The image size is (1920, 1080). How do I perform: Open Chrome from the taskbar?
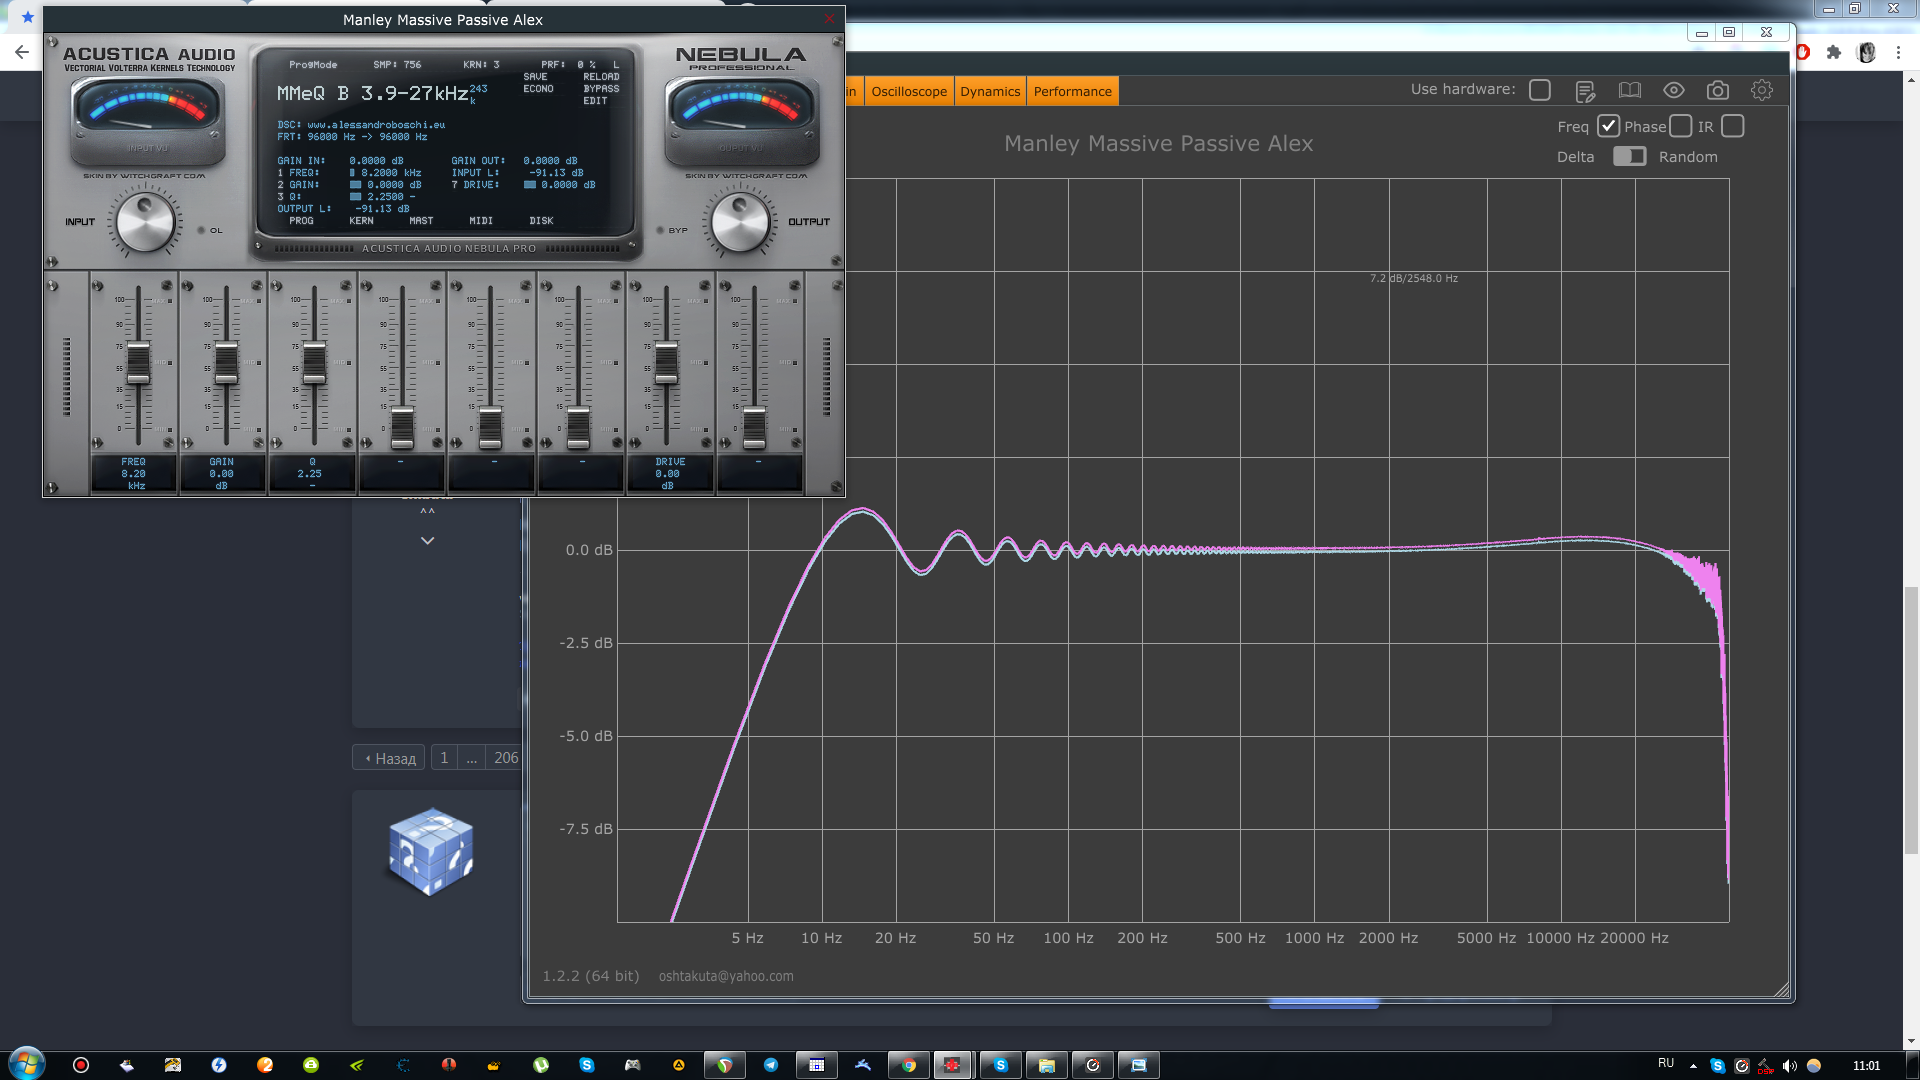(x=908, y=1065)
